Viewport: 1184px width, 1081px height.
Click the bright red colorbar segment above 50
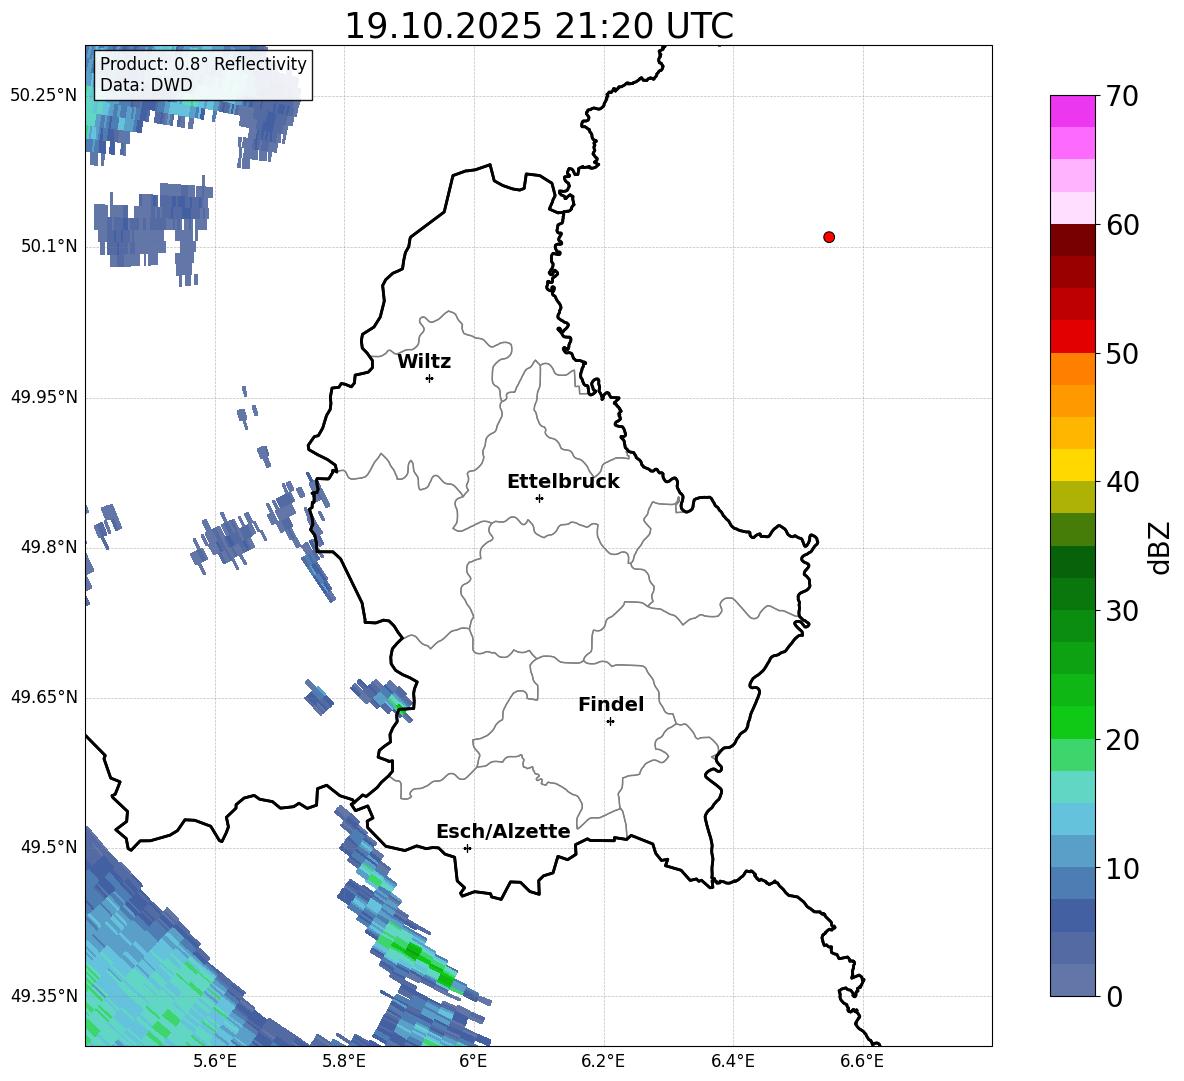click(x=1072, y=337)
